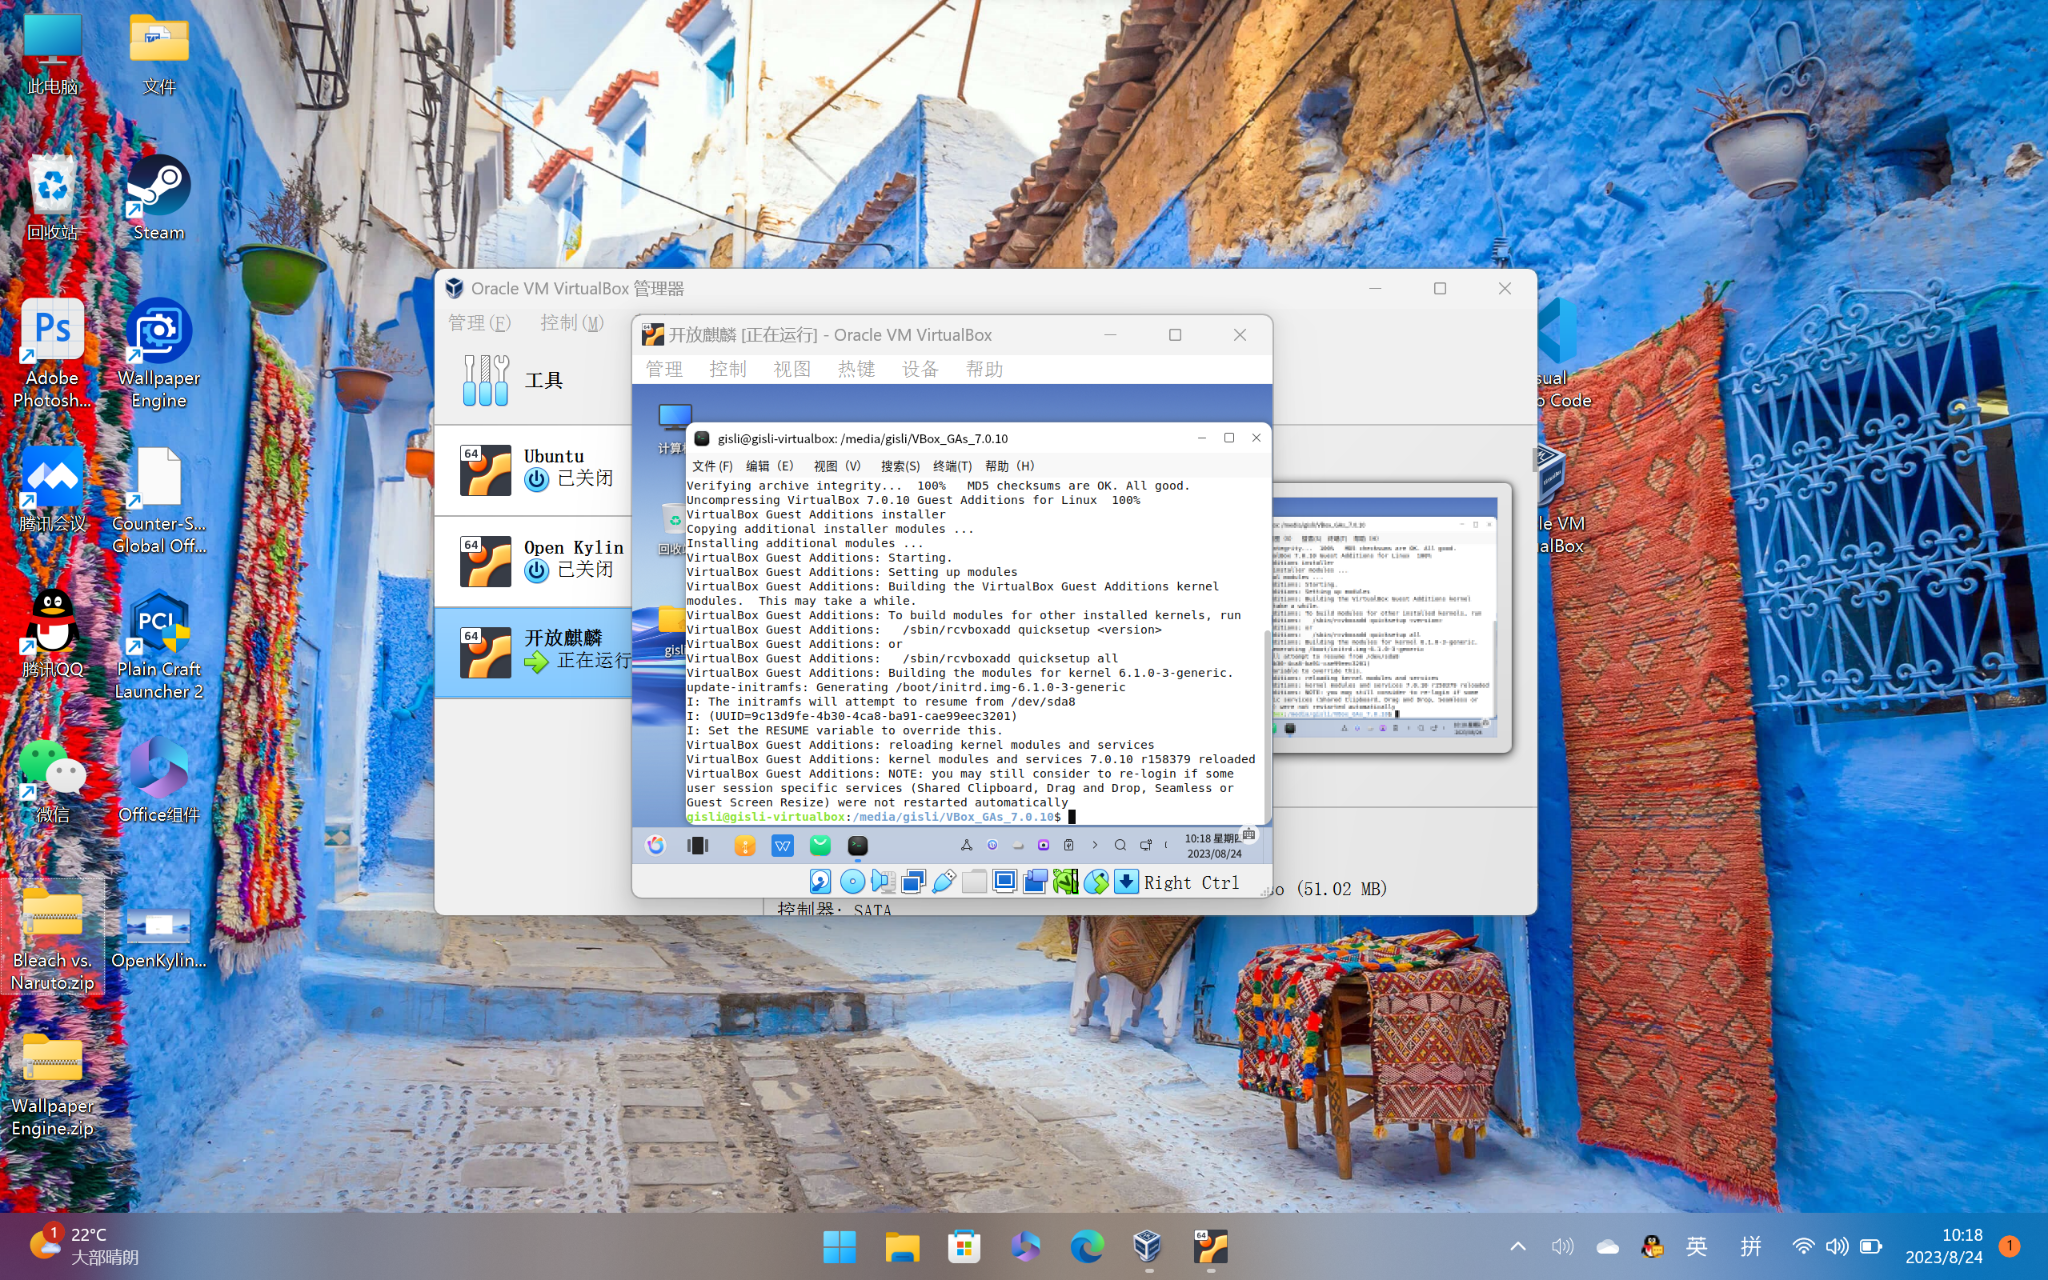
Task: Select the Wallpaper Engine desktop shortcut
Action: pyautogui.click(x=158, y=354)
